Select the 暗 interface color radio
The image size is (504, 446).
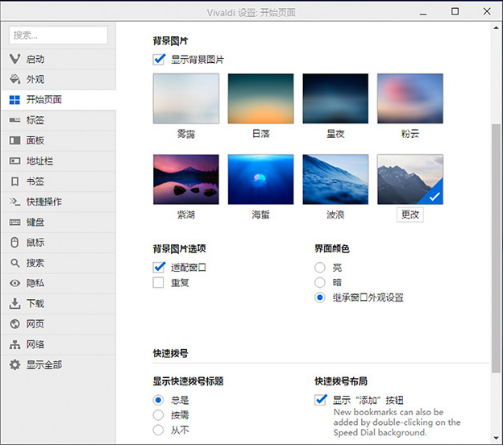click(320, 282)
